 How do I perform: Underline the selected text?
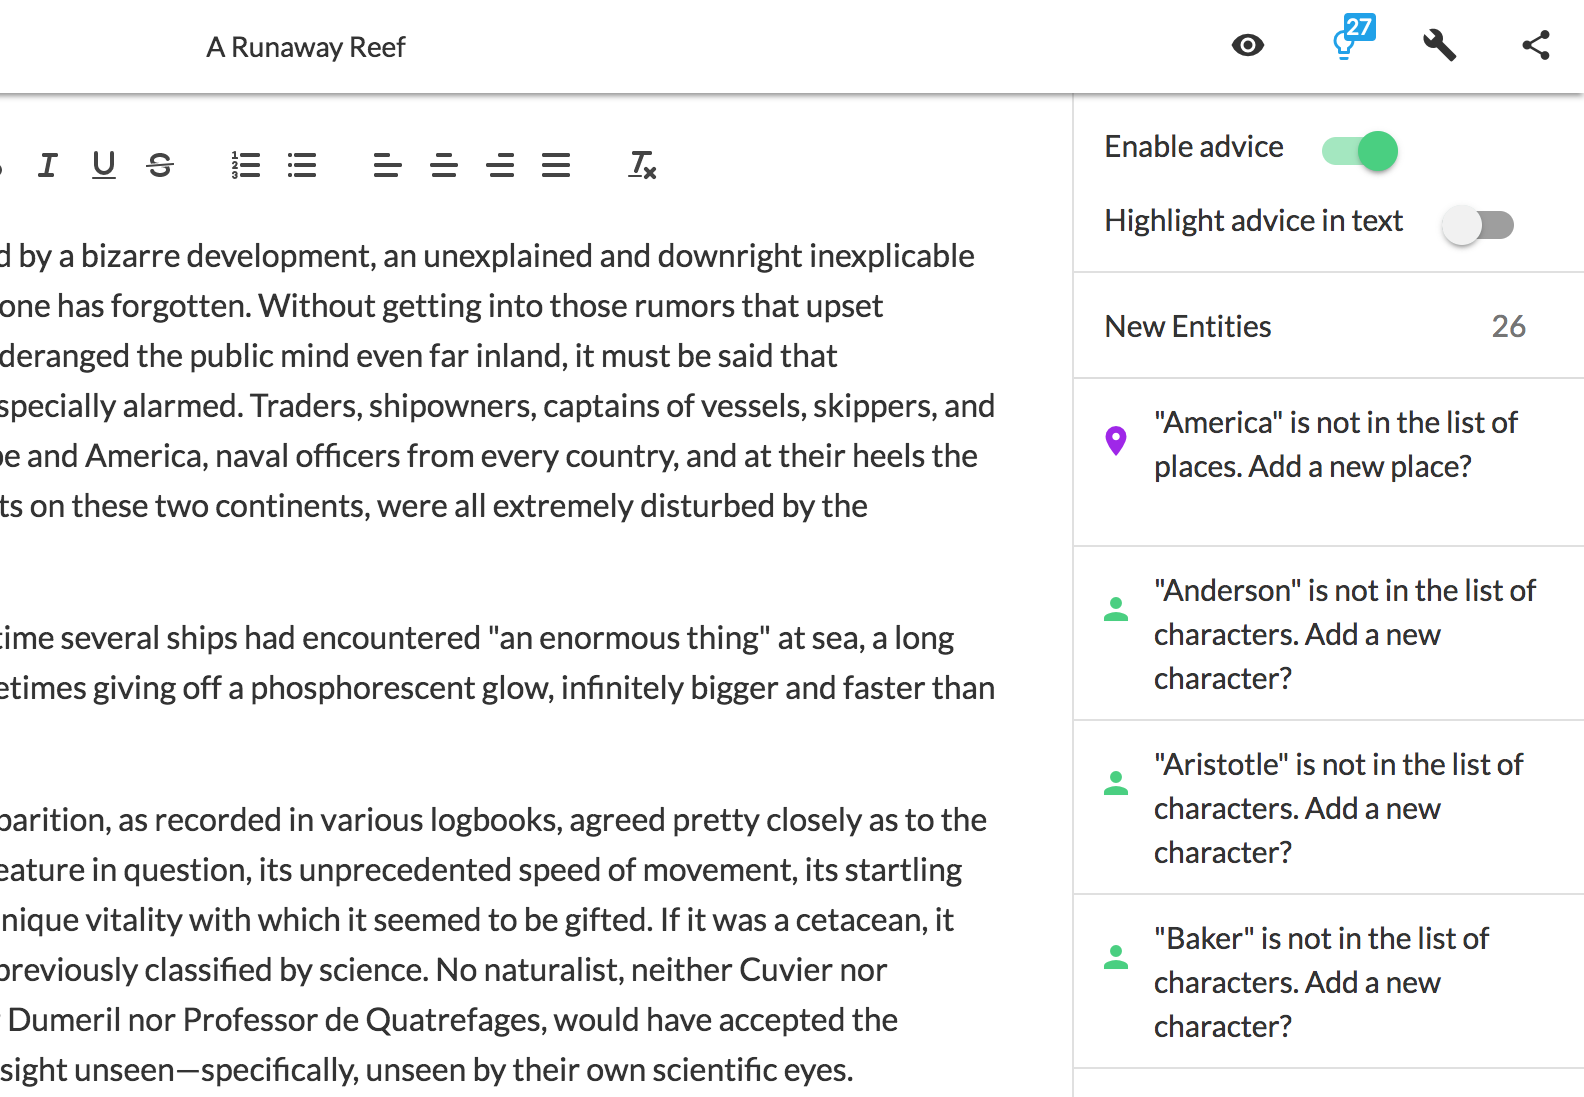pos(104,164)
